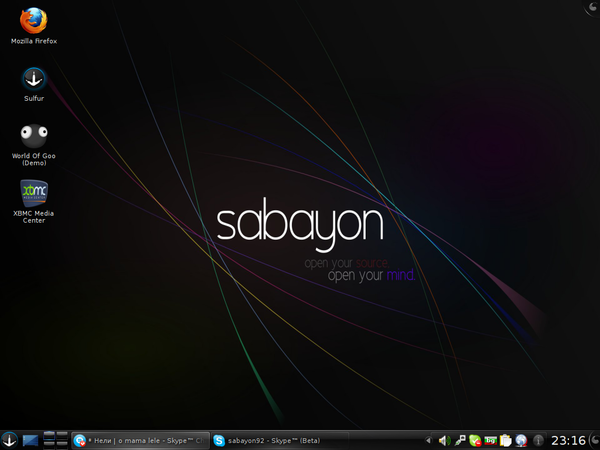Open the Sabayon application launcher menu
600x450 pixels.
point(9,440)
